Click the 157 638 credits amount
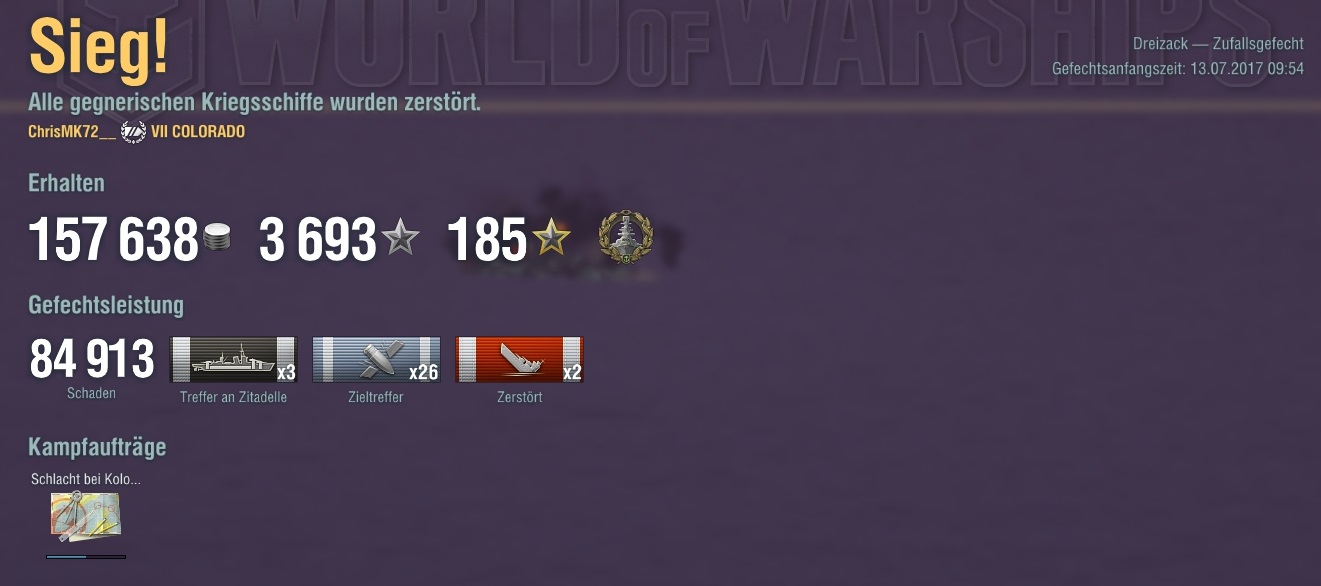Screen dimensions: 1321x586 tap(113, 241)
